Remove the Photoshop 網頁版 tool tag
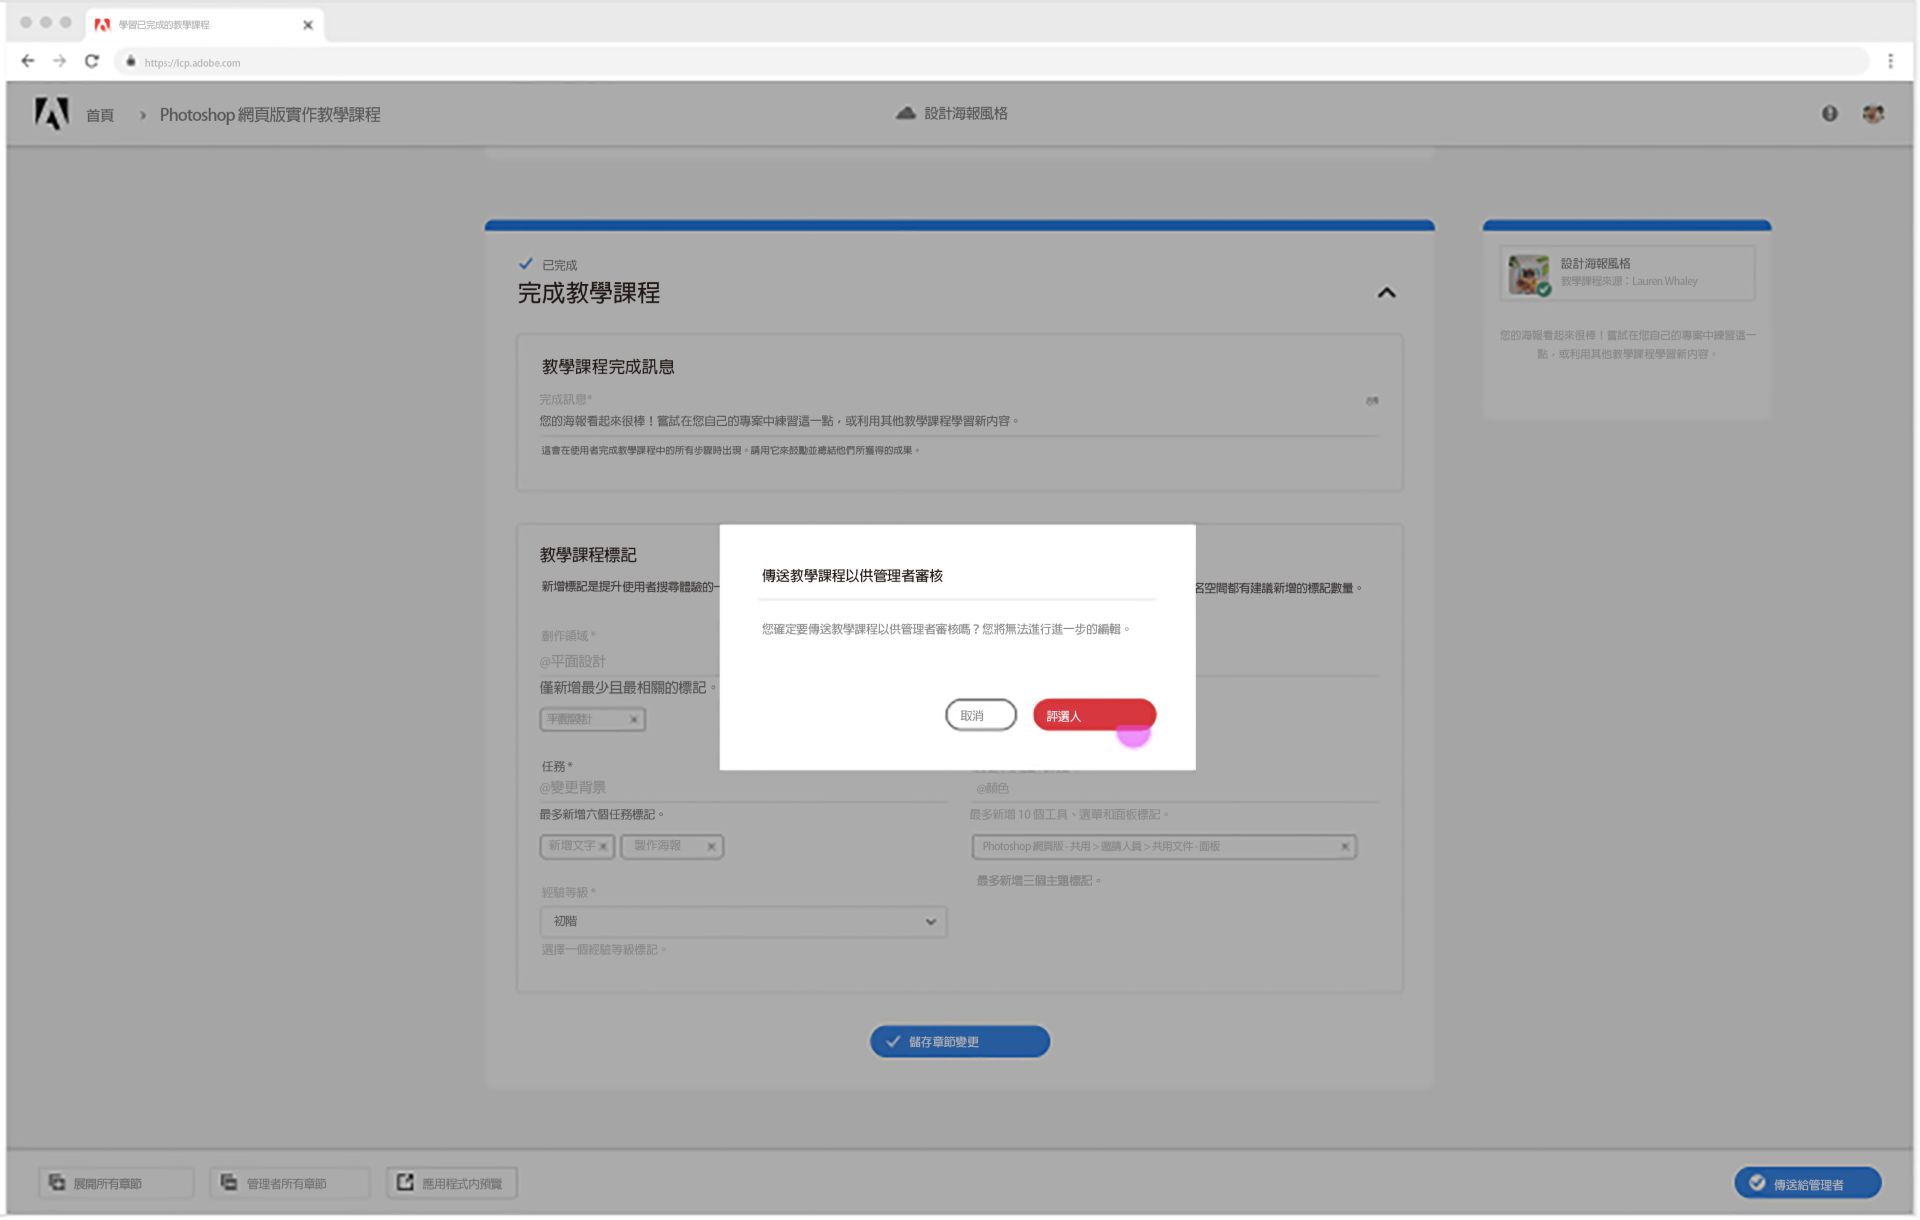 1344,847
